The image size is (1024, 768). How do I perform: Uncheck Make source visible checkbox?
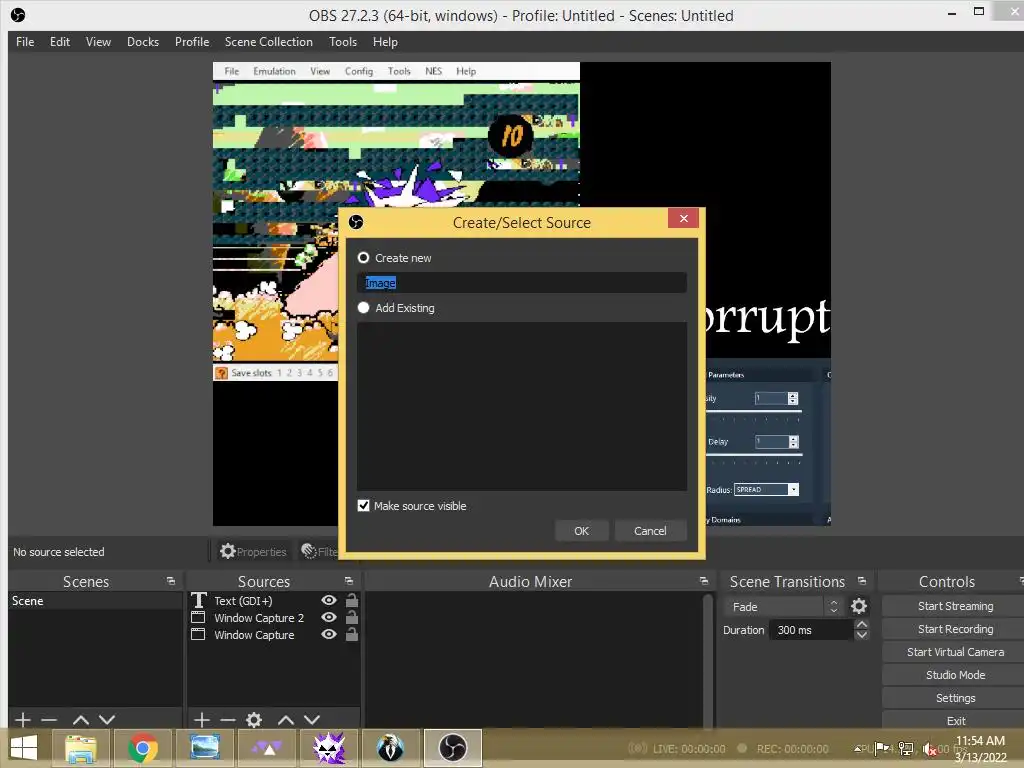[363, 505]
